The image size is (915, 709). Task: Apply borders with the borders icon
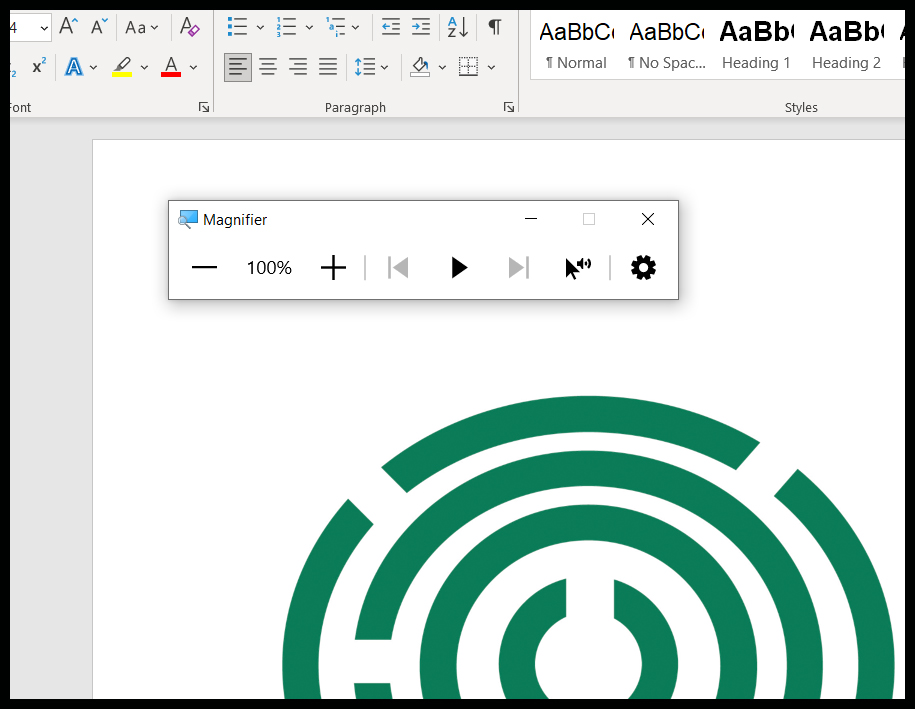point(468,67)
